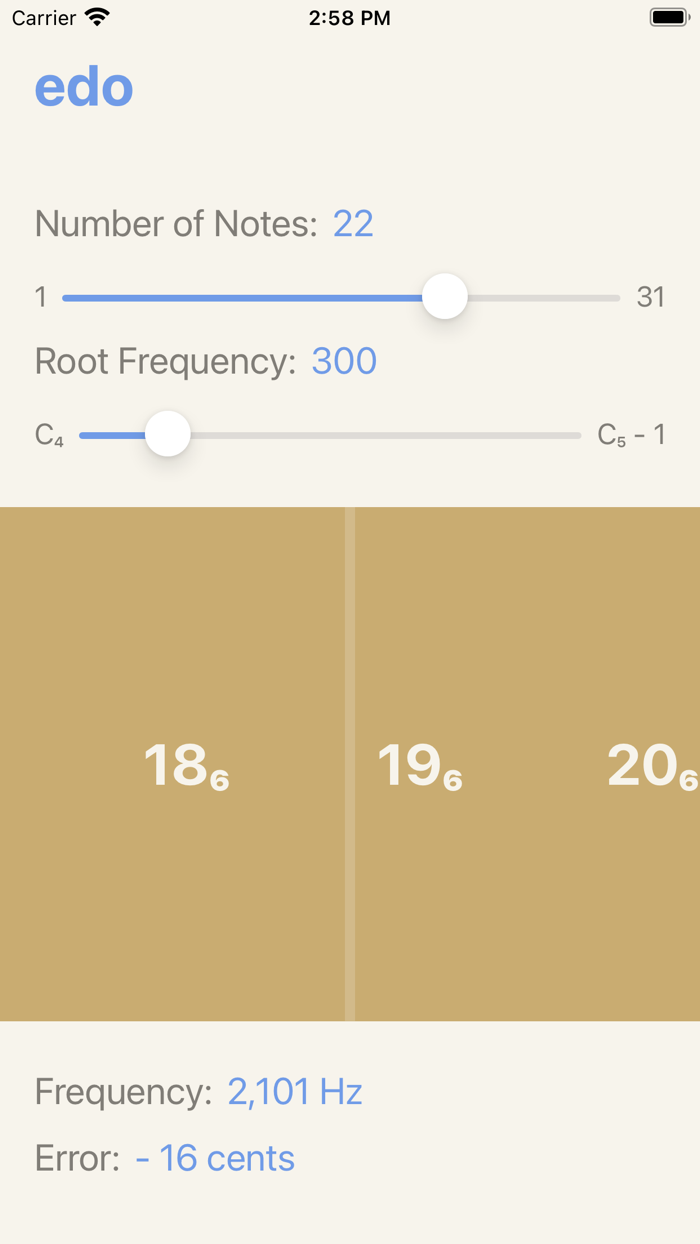Screen dimensions: 700x1244
Task: Click the Root Frequency slider knob
Action: tap(168, 434)
